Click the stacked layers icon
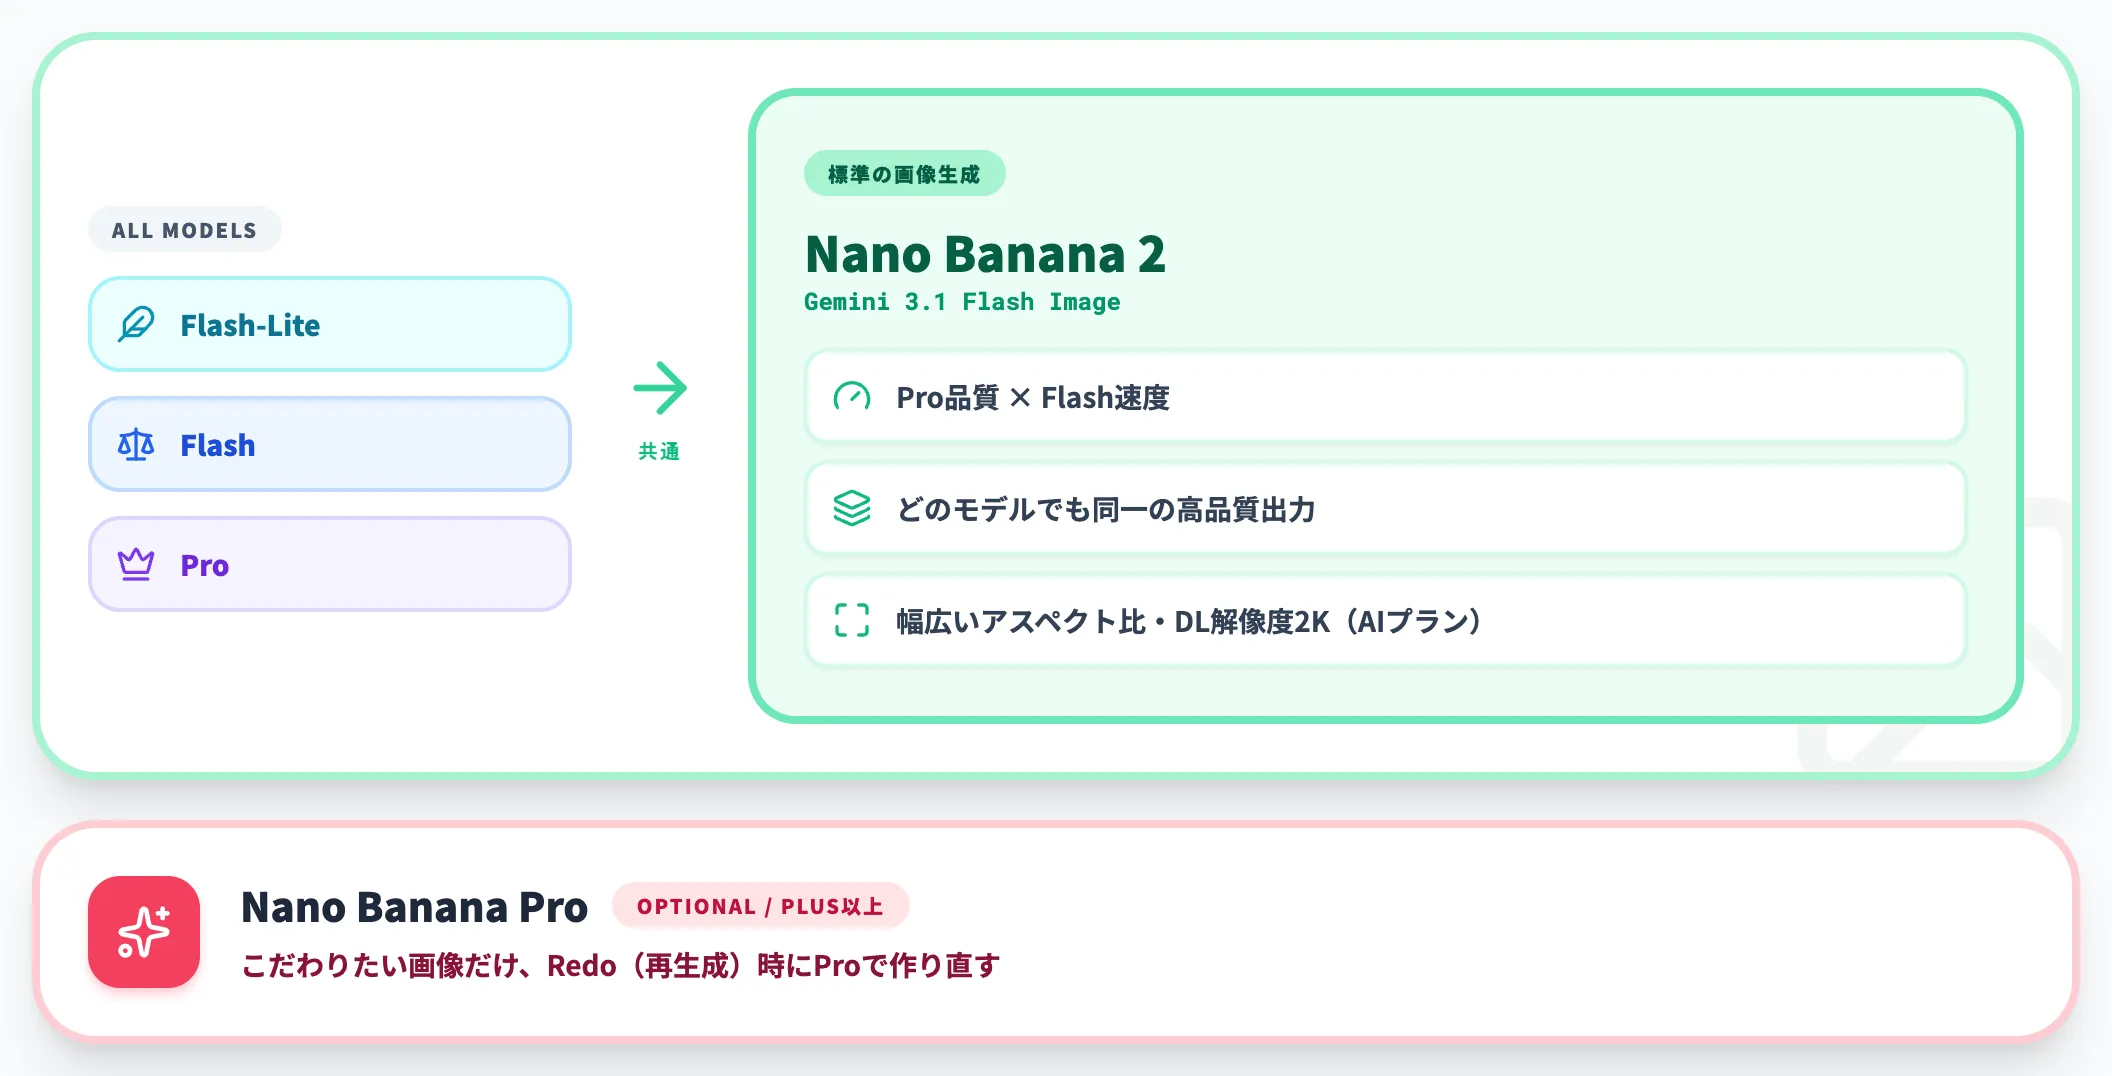 pos(852,509)
